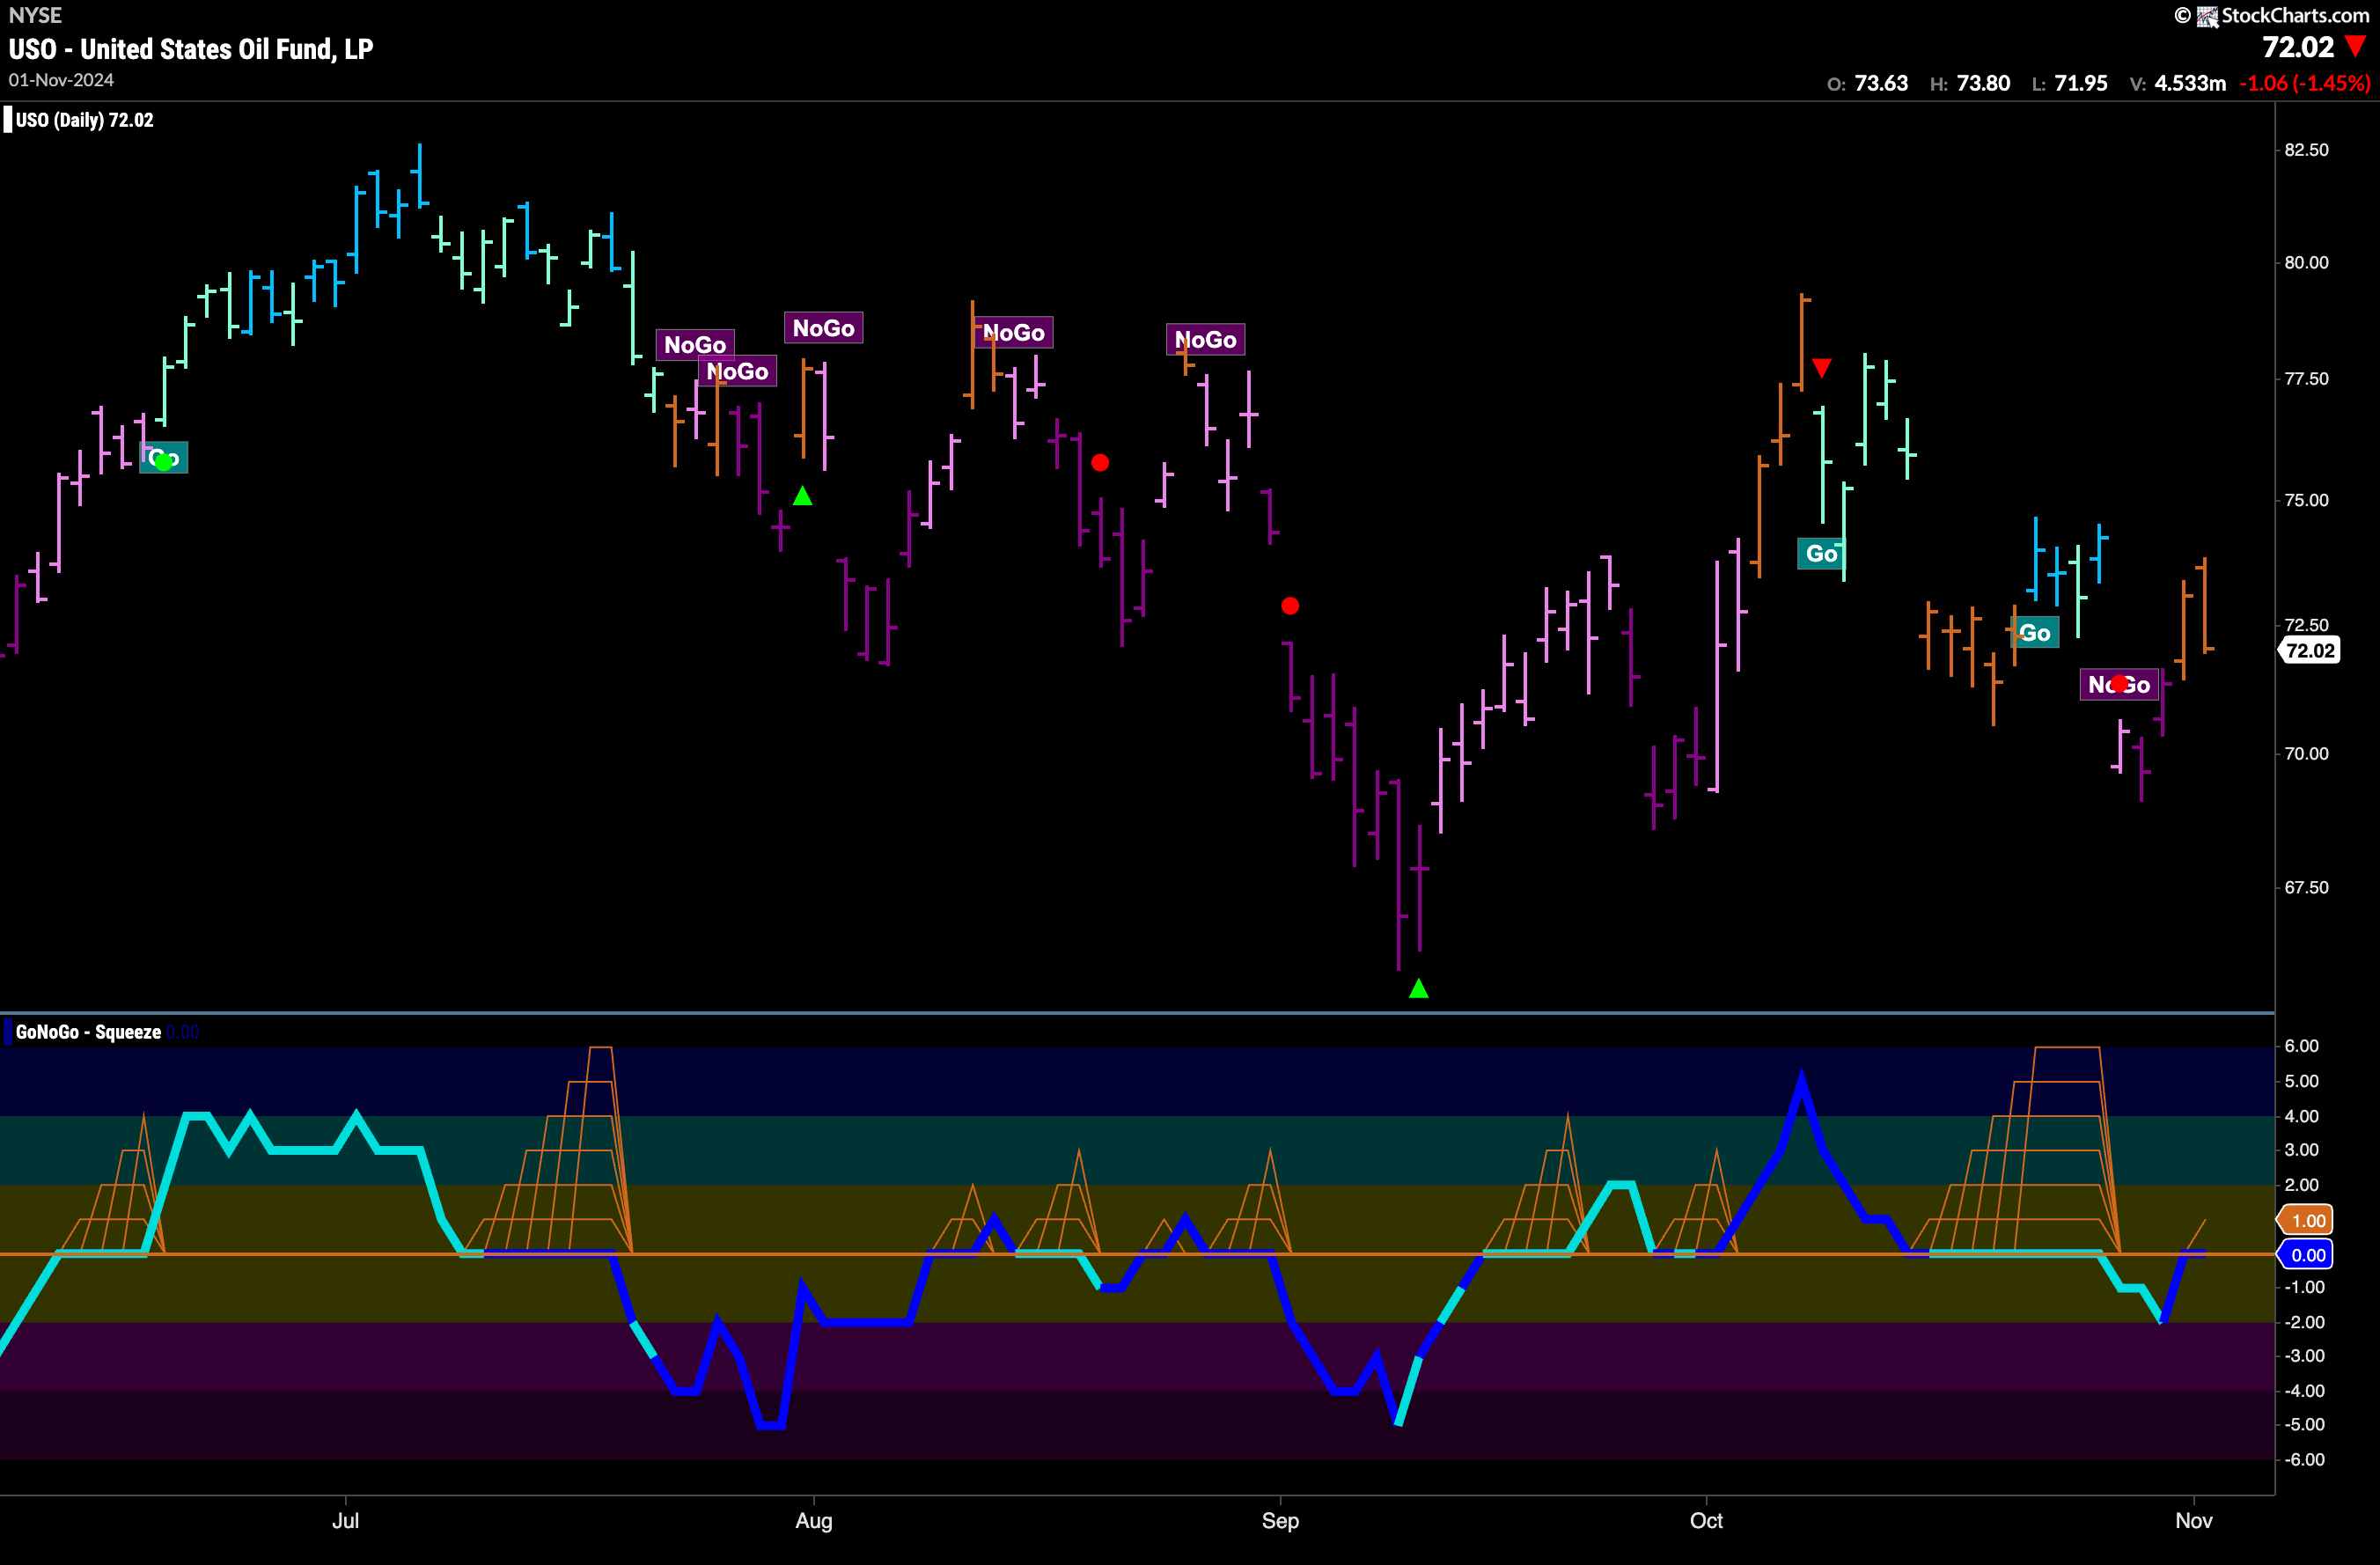Click the 67.50 price axis label

tap(2306, 887)
